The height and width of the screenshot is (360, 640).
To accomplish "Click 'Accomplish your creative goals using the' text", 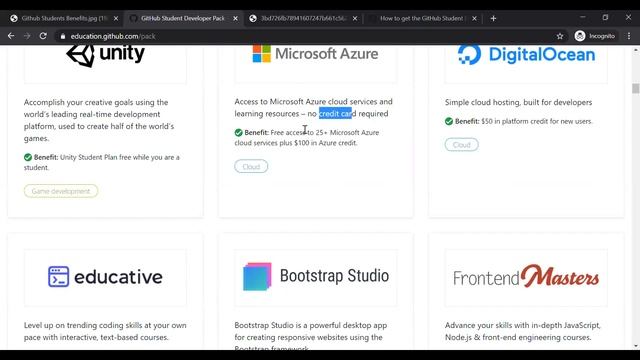I will click(96, 102).
